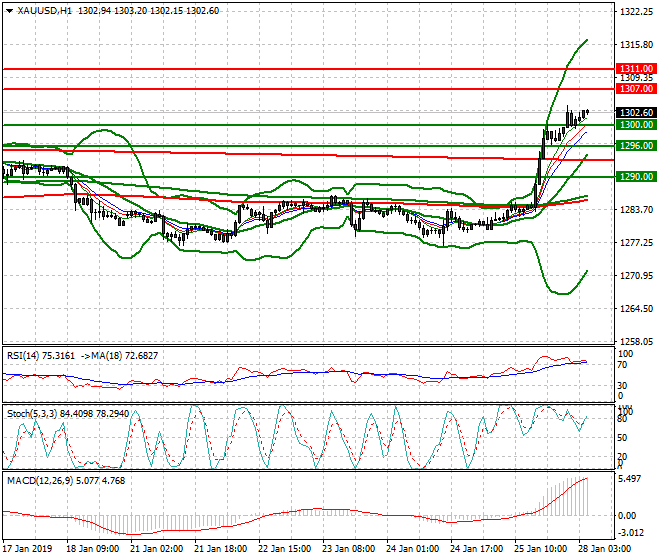Select the green 1296.00 level label
The width and height of the screenshot is (660, 560).
point(636,146)
